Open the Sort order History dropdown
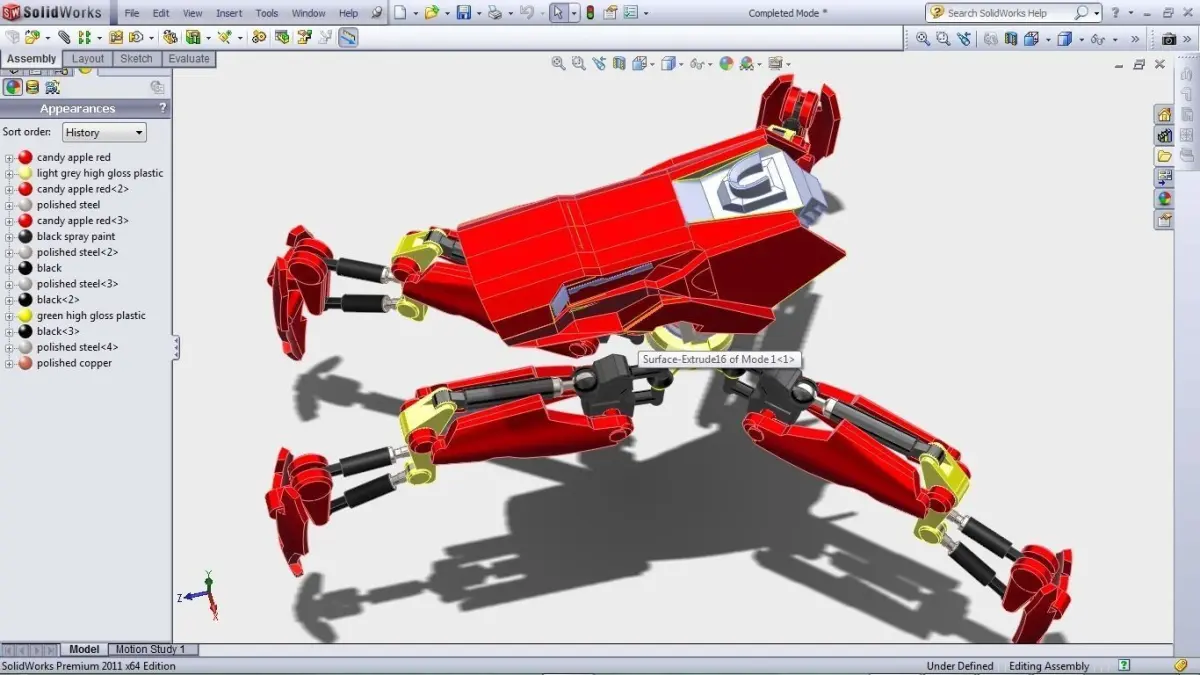 click(104, 132)
